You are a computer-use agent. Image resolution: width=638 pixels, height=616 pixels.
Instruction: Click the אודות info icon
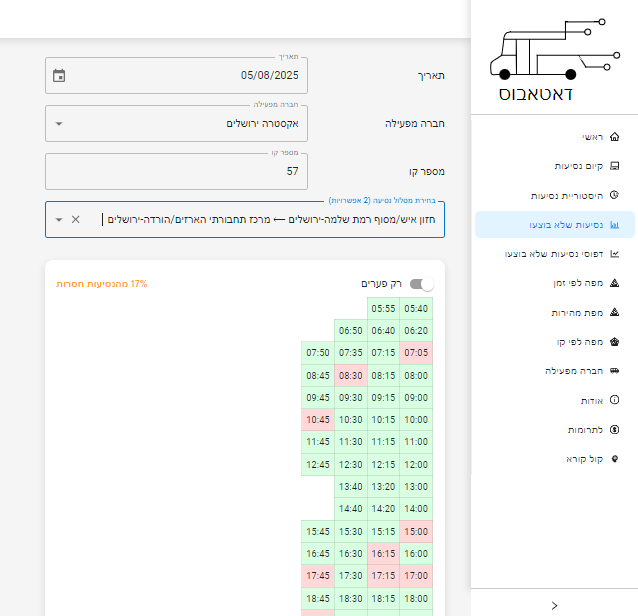pos(614,400)
